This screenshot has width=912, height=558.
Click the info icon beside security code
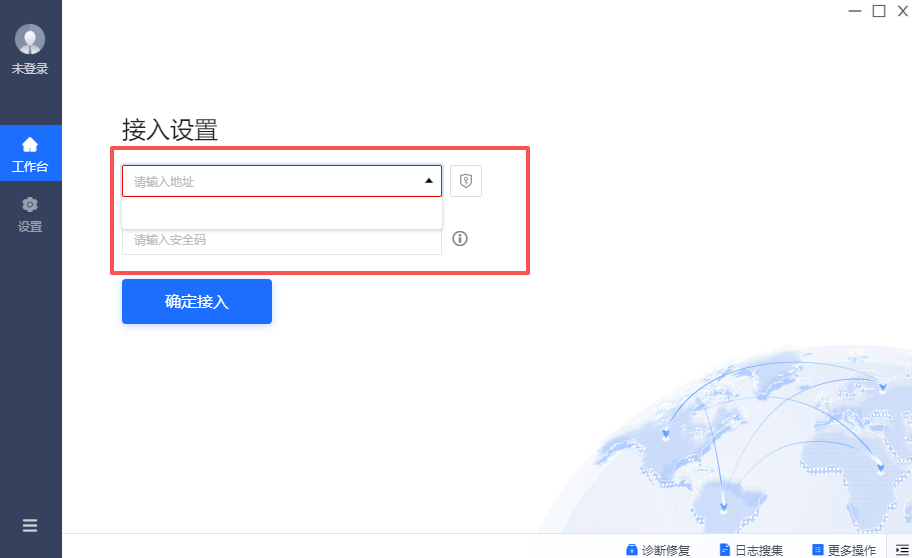pos(460,239)
